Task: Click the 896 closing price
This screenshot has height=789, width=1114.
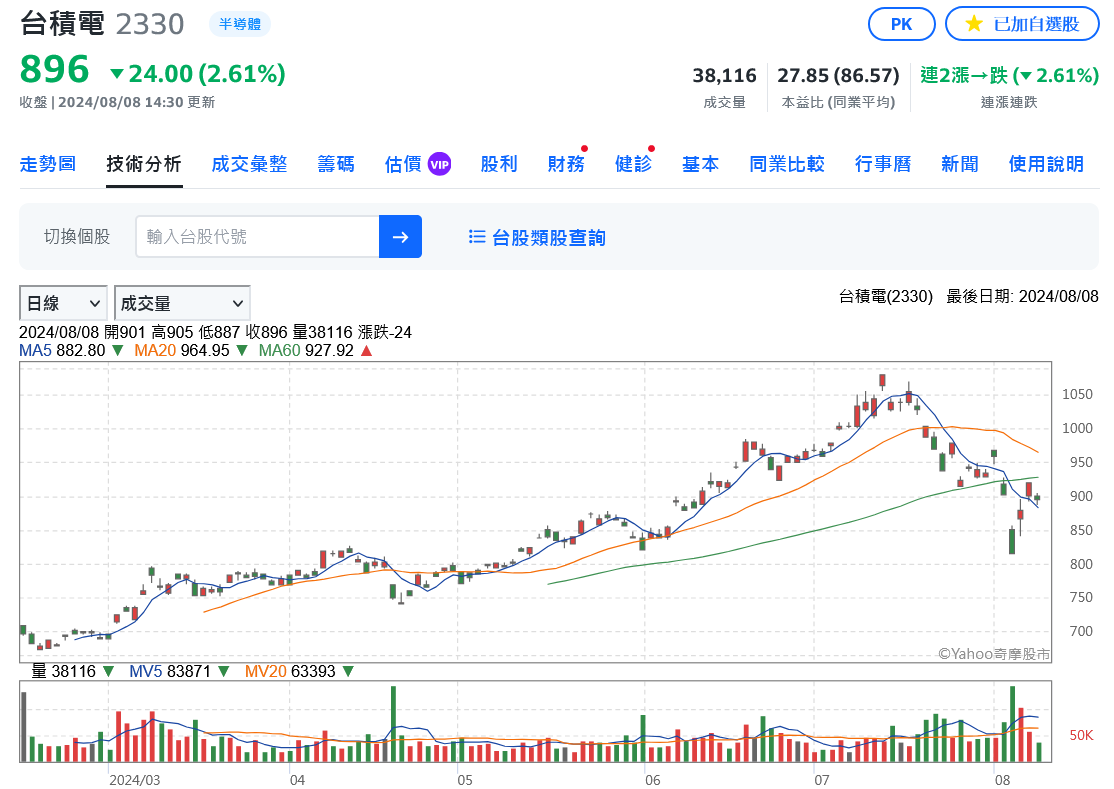Action: click(x=55, y=70)
